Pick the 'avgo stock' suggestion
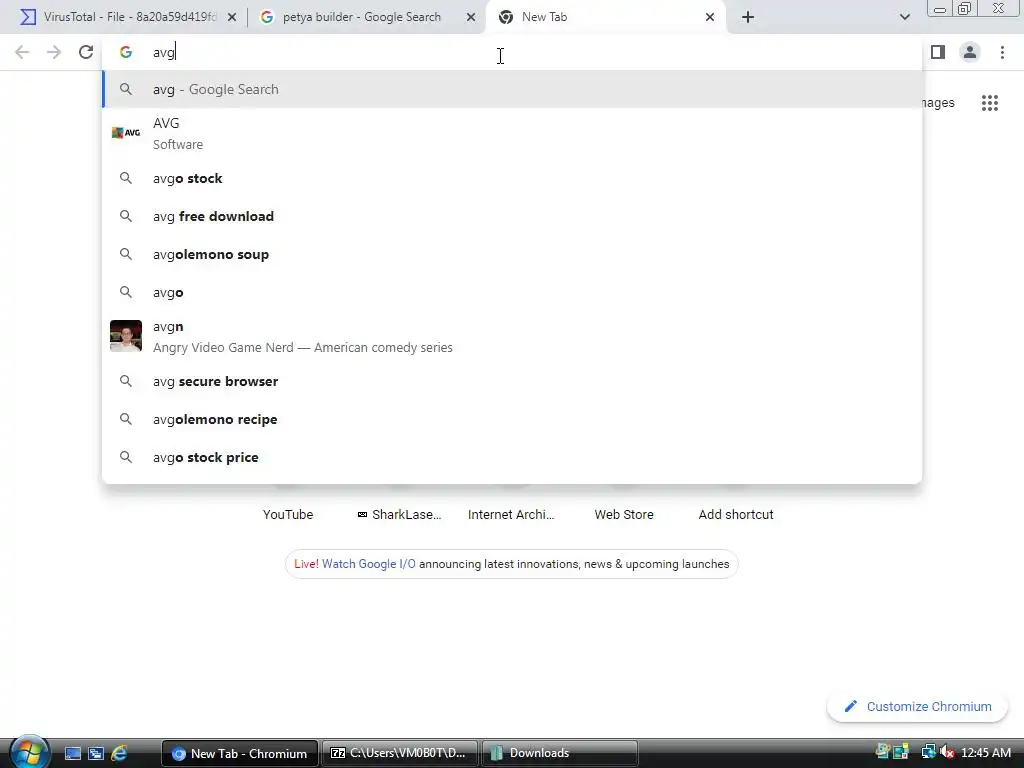 point(512,178)
